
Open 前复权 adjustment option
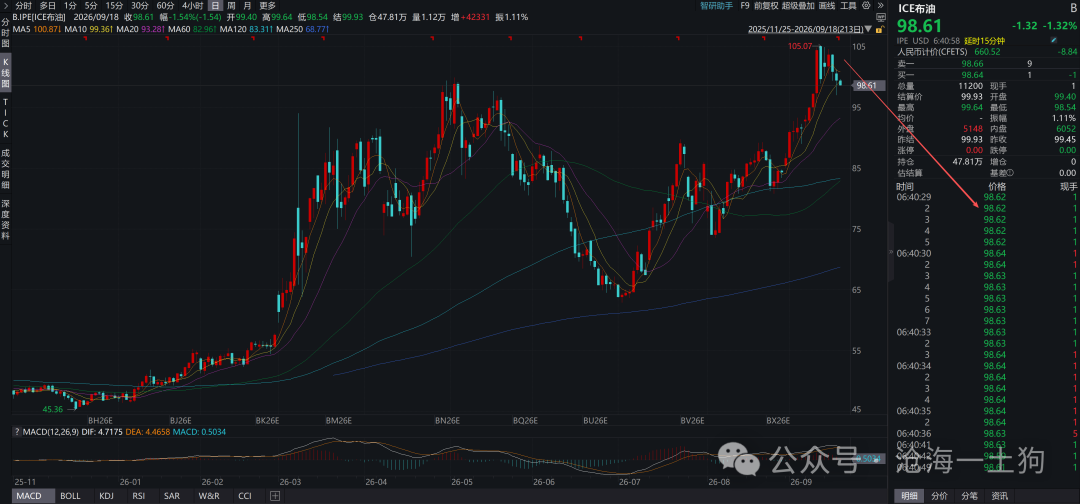[766, 6]
